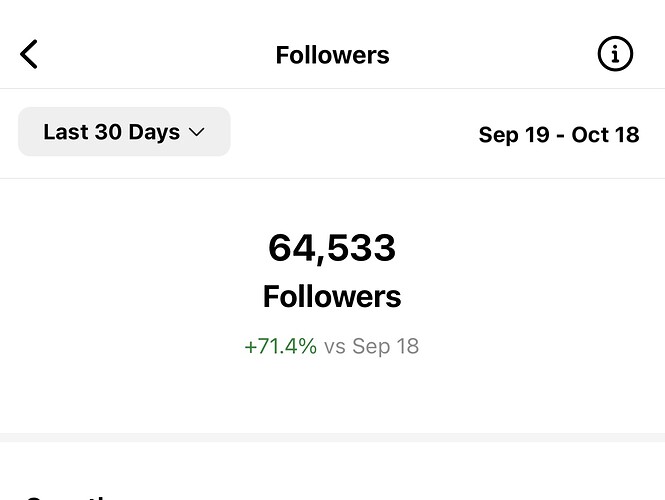
Task: Click the Oct 18 end date
Action: point(605,134)
